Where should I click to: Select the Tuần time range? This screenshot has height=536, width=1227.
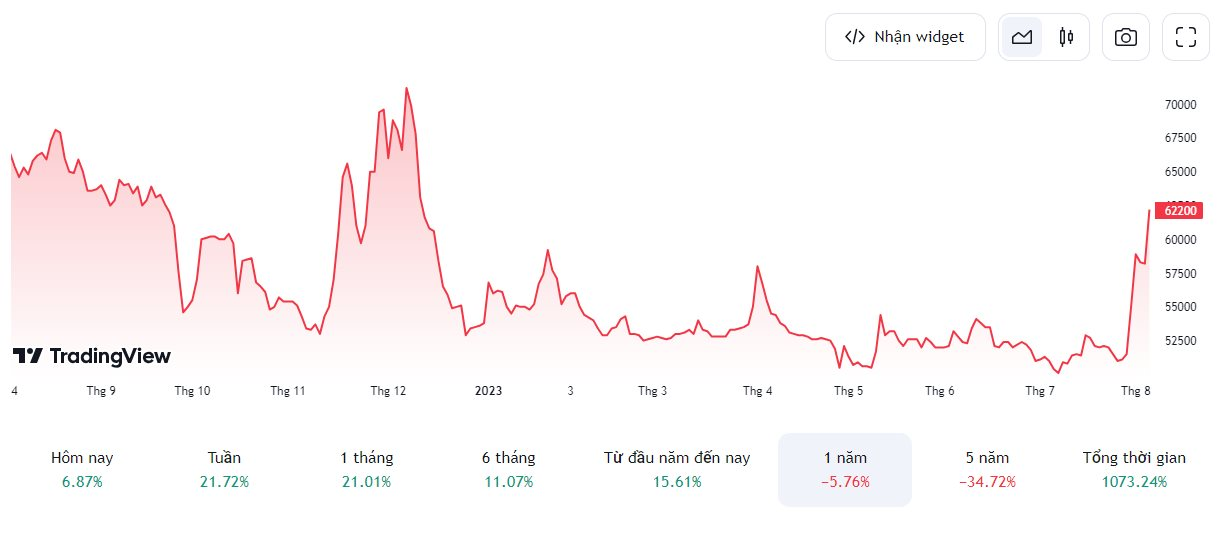click(x=224, y=469)
